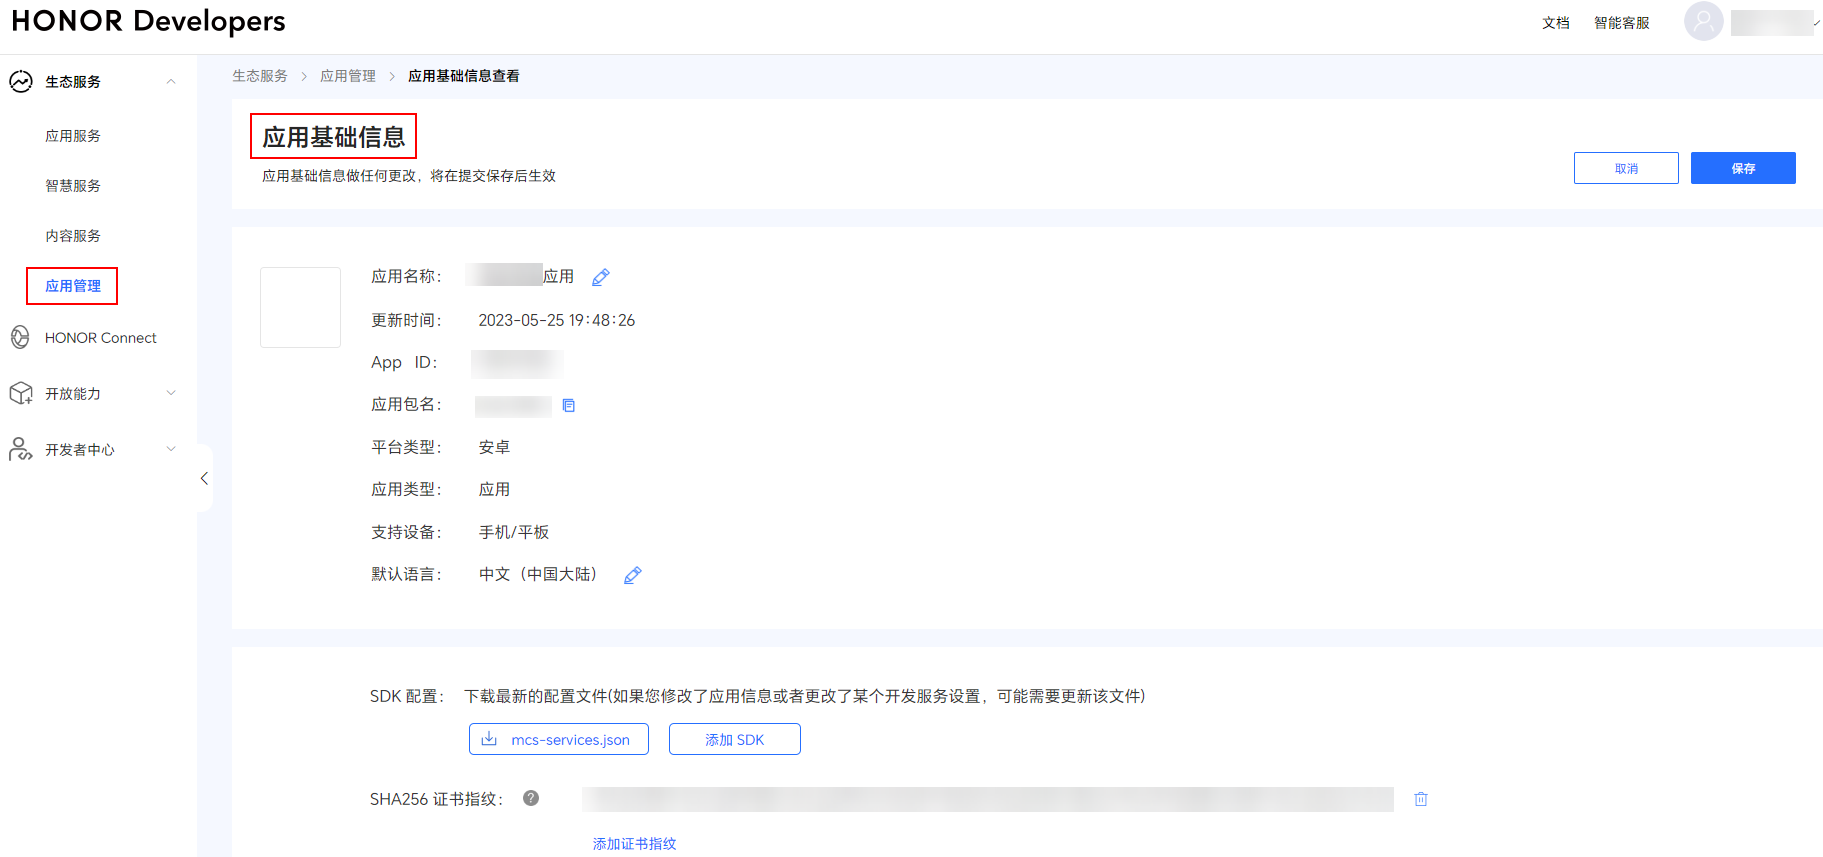Open 应用服务 in the sidebar
This screenshot has width=1823, height=857.
click(x=73, y=136)
